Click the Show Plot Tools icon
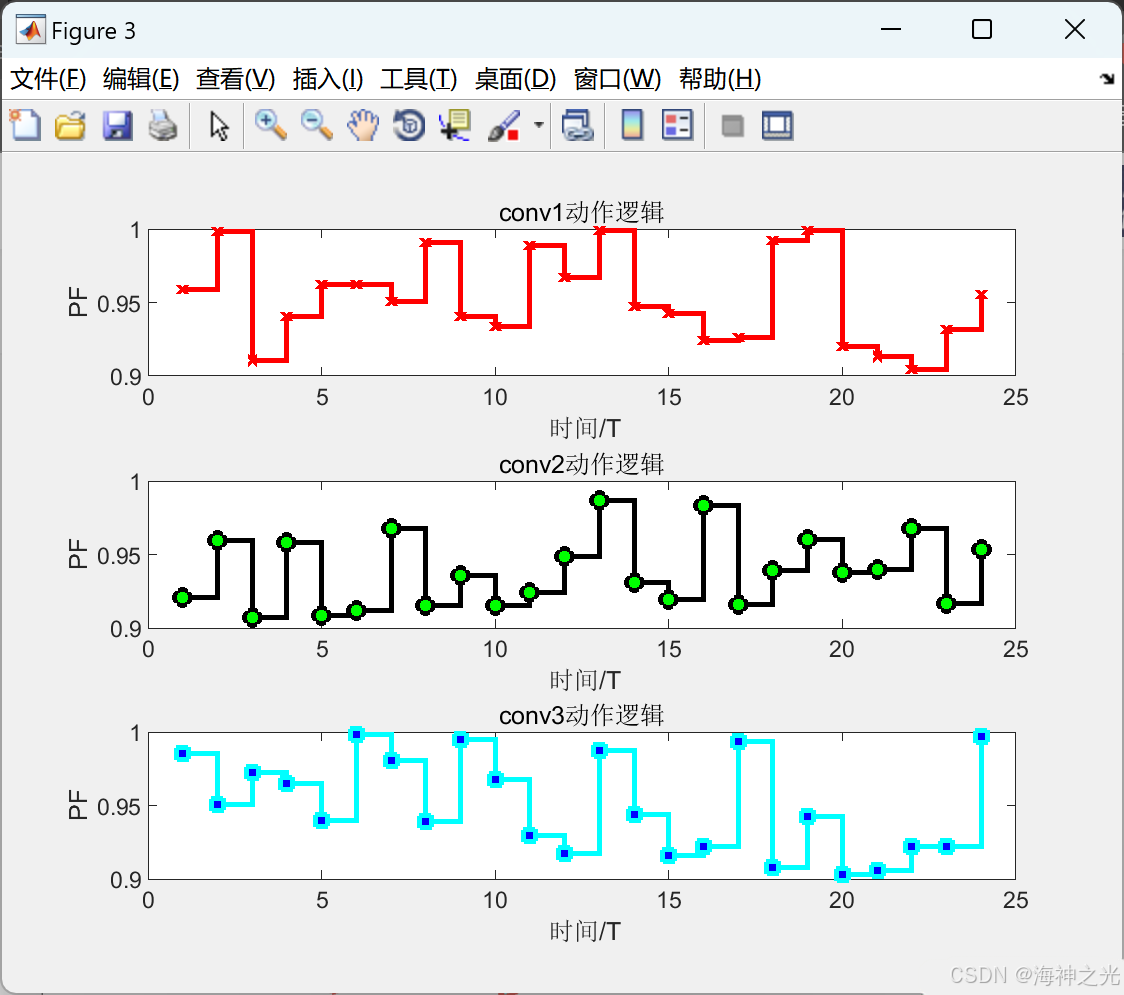 tap(777, 125)
